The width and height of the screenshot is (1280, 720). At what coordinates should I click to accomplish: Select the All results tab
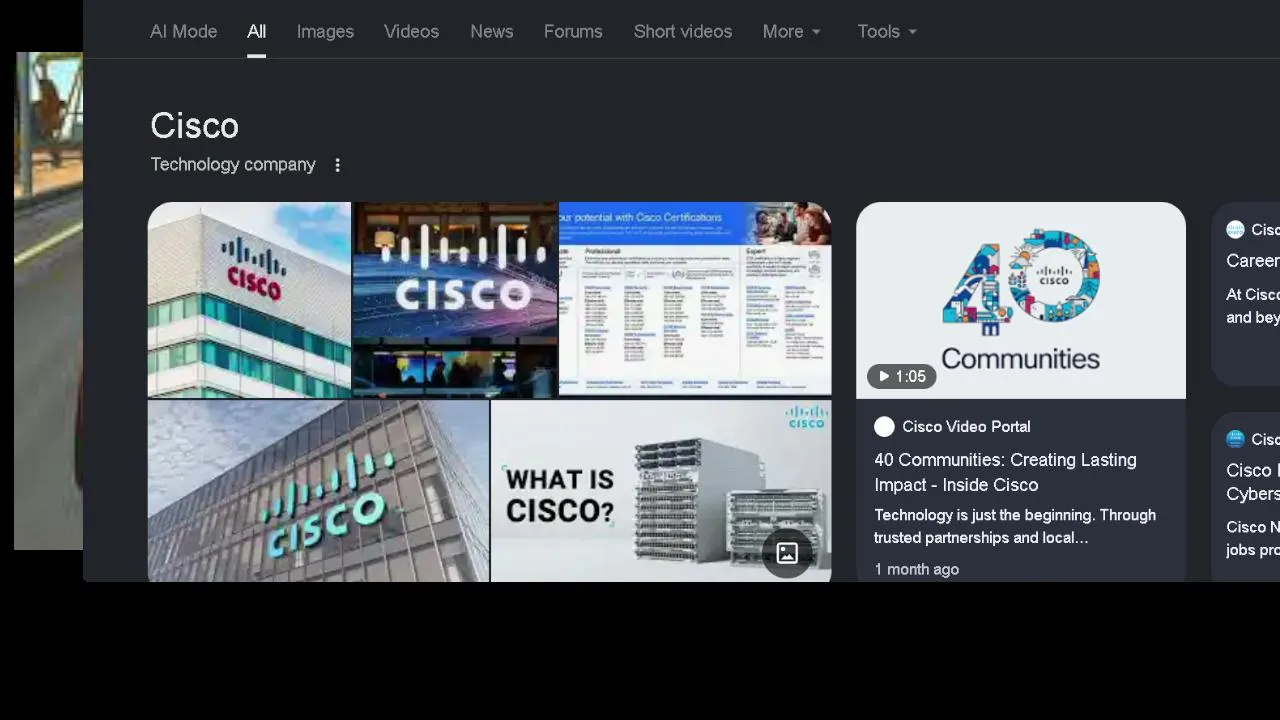pyautogui.click(x=257, y=32)
